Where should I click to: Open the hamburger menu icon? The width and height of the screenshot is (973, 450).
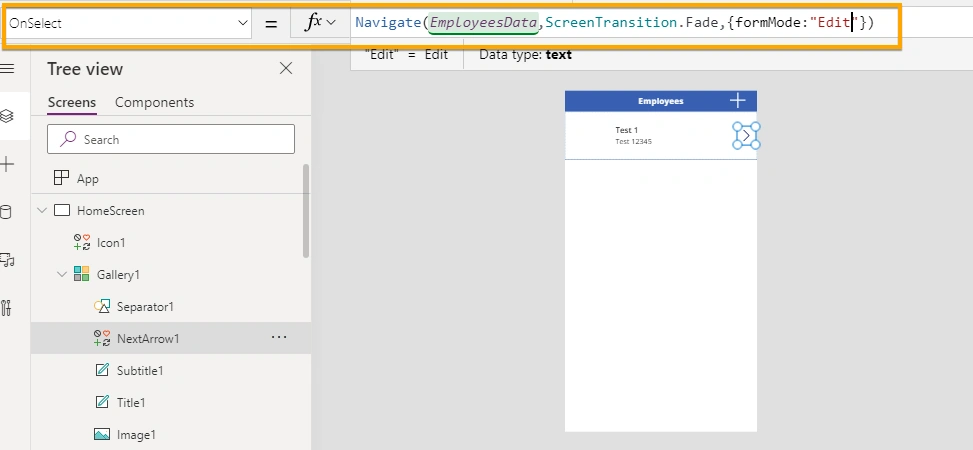coord(6,68)
